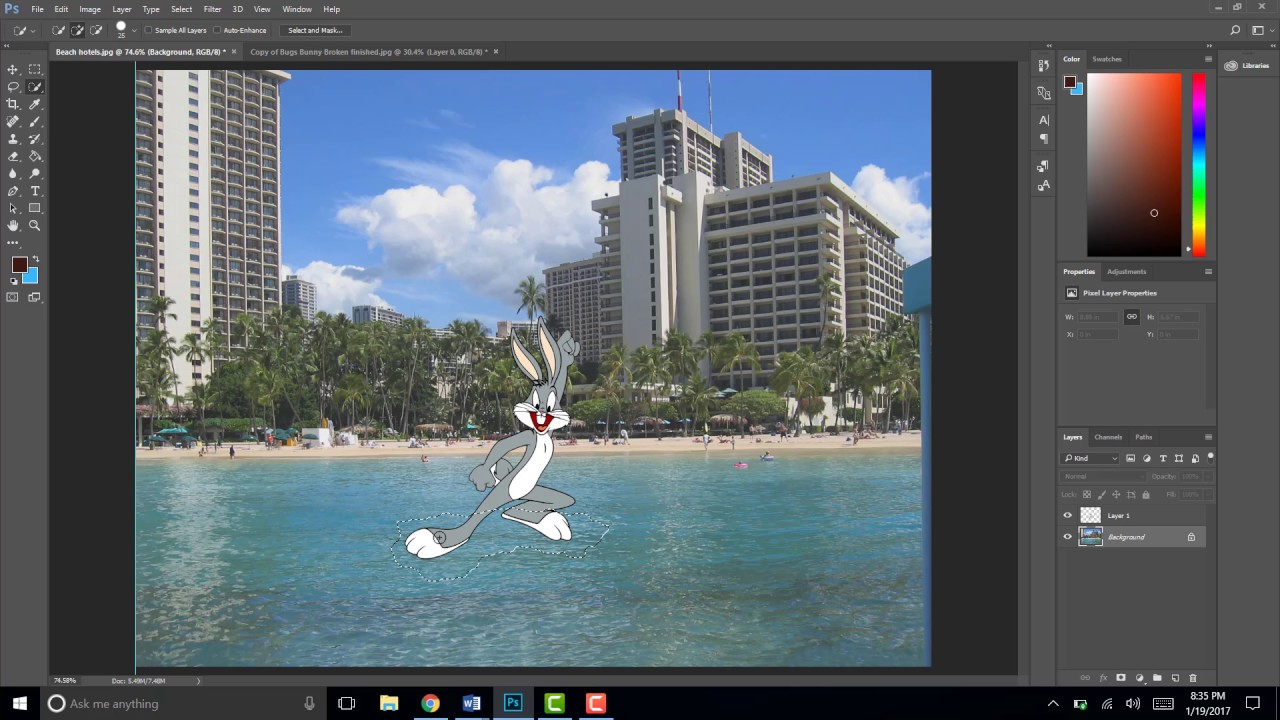
Task: Select the Zoom tool
Action: coord(35,226)
